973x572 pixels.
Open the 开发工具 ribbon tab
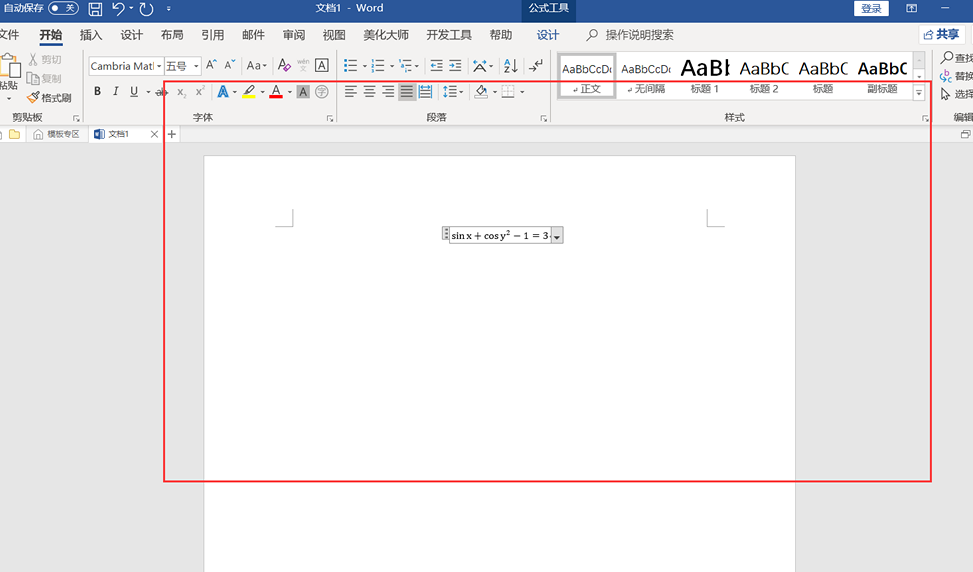(449, 35)
